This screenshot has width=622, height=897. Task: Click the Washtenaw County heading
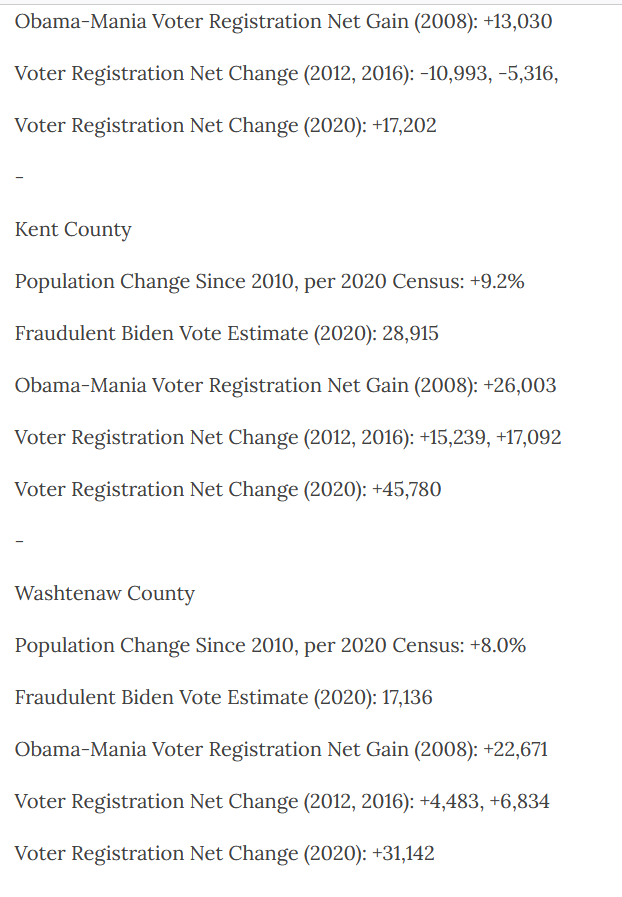[x=104, y=594]
